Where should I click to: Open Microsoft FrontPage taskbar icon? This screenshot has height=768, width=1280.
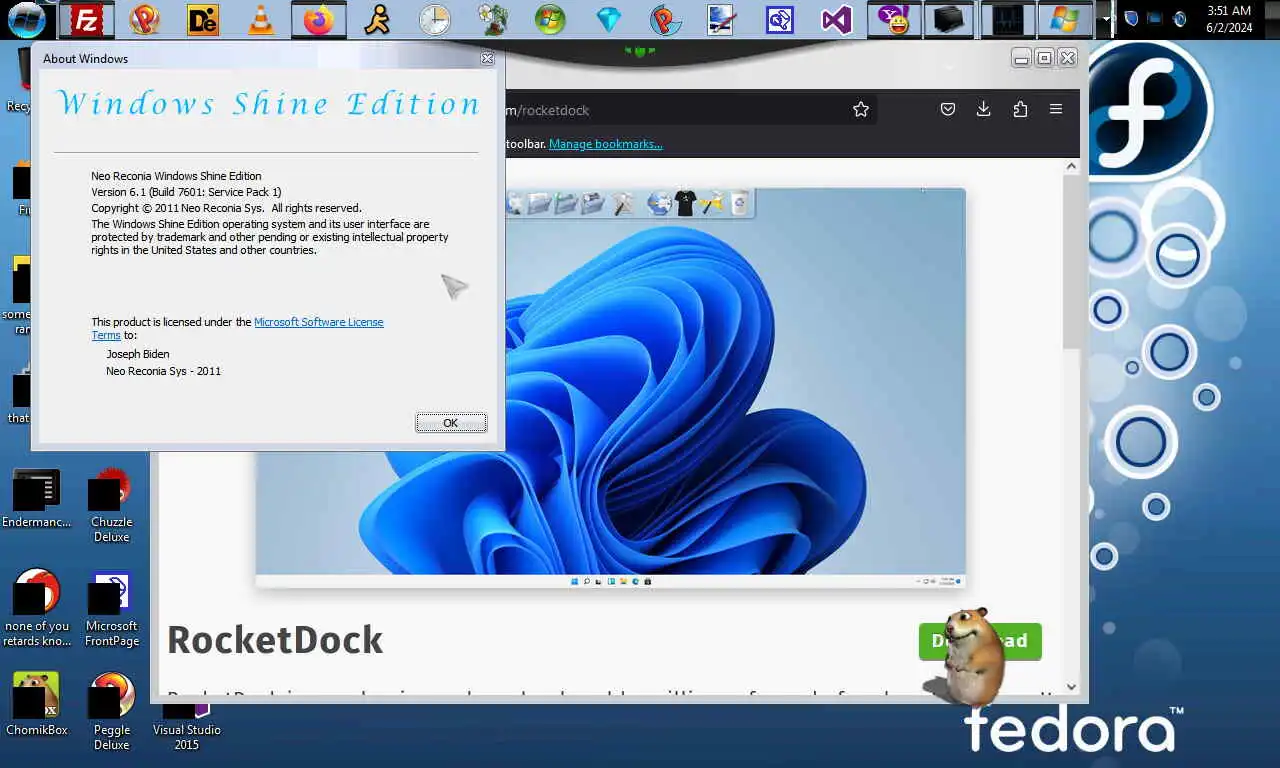[780, 19]
